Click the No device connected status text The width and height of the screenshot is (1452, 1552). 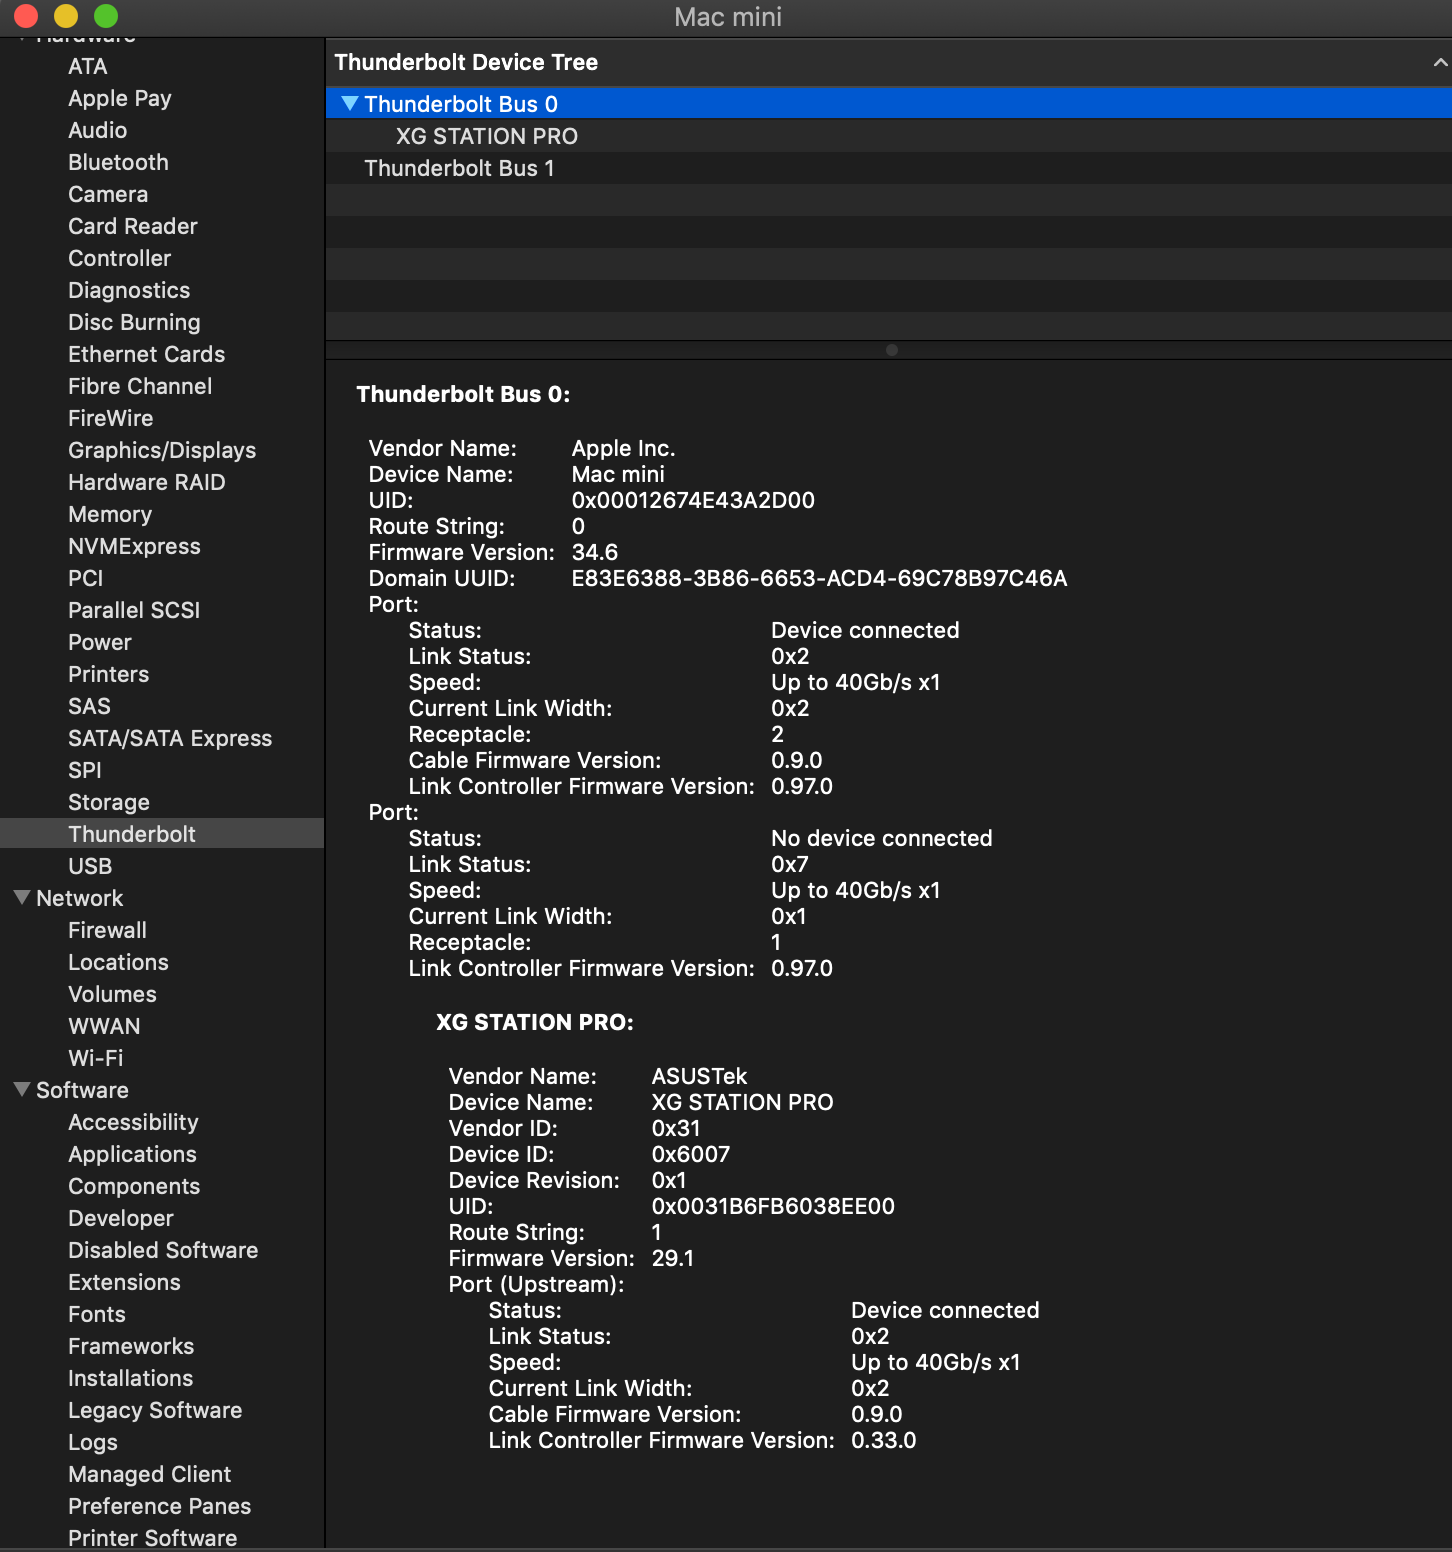881,838
